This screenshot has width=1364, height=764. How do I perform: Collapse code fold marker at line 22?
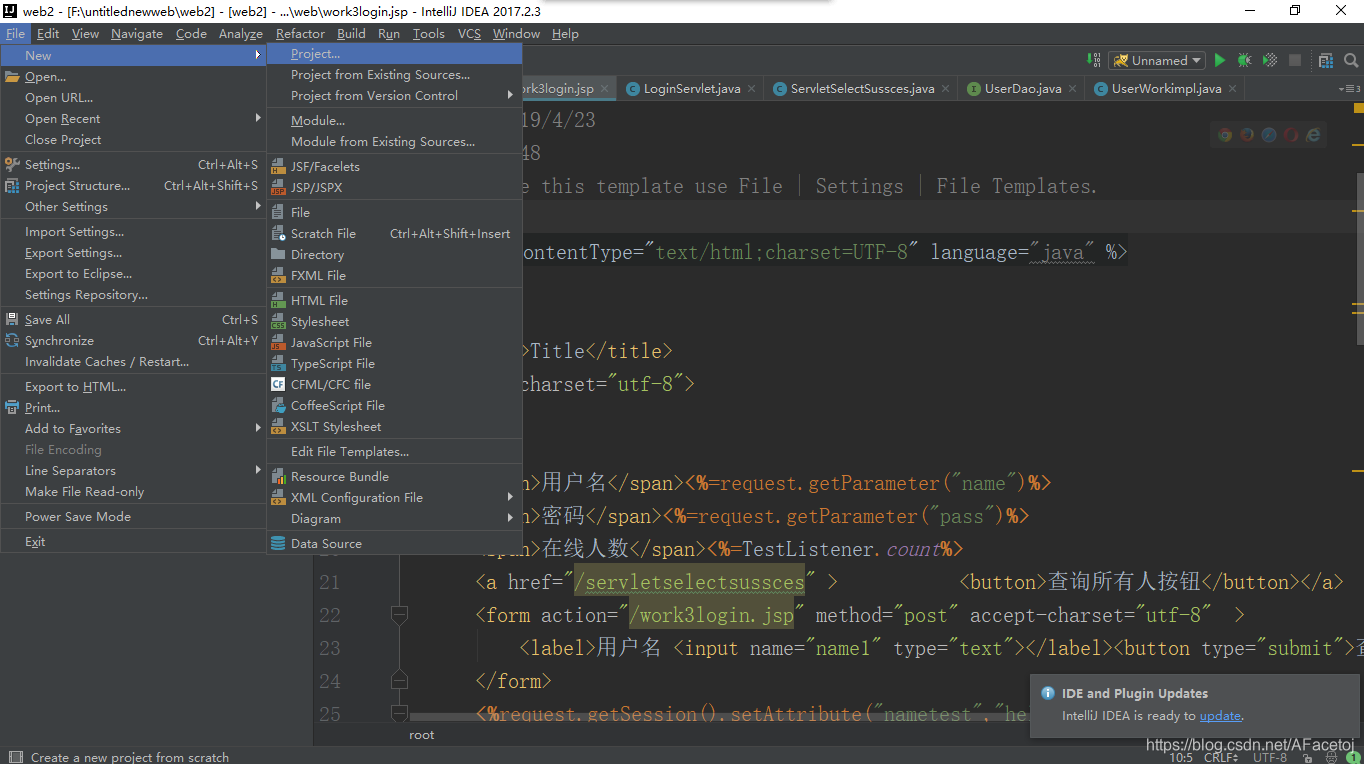click(x=399, y=615)
